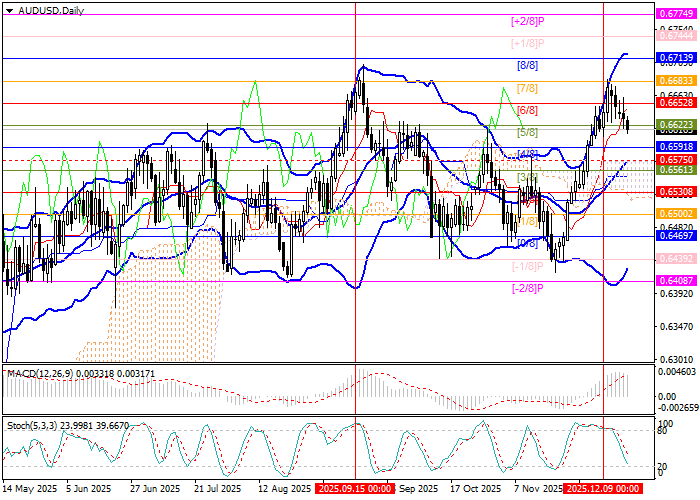Viewport: 700px width, 500px height.
Task: Click the [5/8] Murrey level label
Action: 527,133
